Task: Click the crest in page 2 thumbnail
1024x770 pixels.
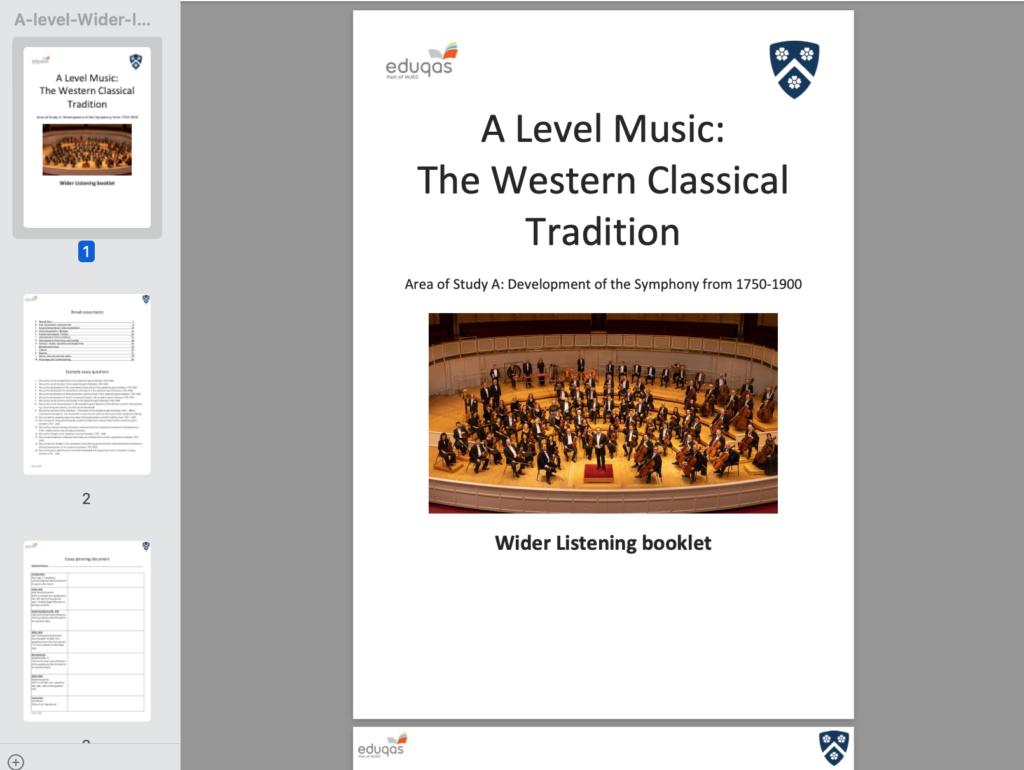Action: (x=146, y=299)
